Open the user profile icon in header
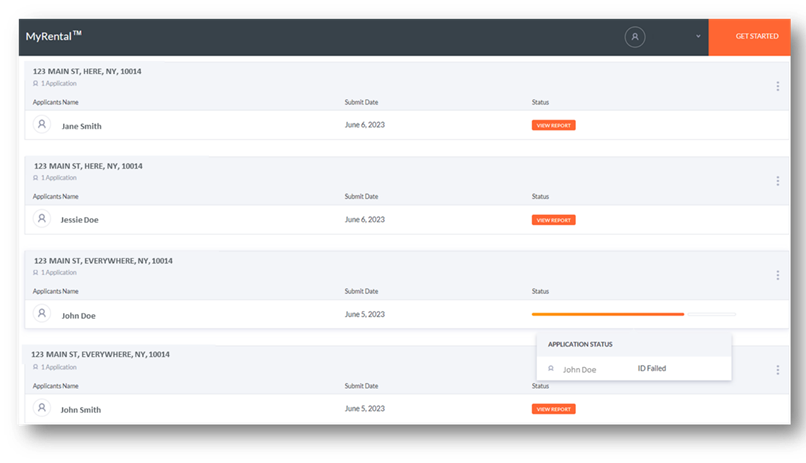 point(635,37)
